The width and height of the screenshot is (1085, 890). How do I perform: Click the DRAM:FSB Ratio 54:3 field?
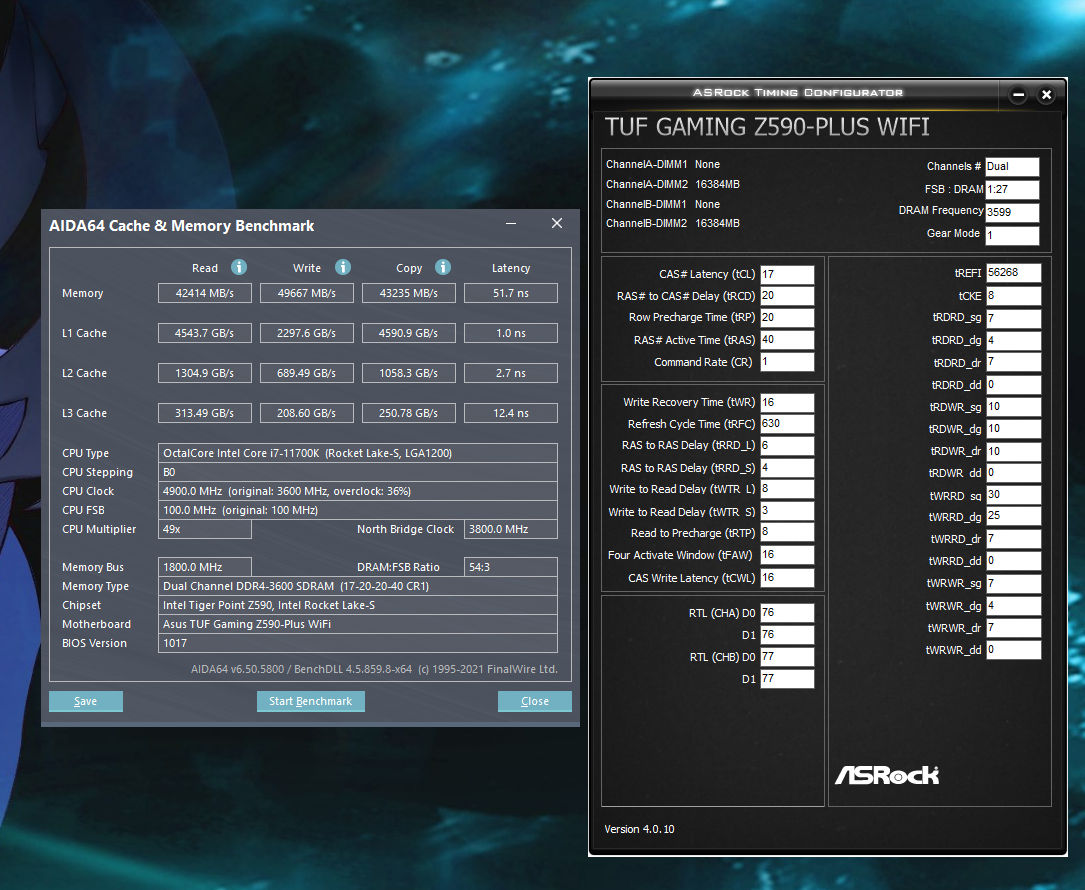tap(511, 567)
